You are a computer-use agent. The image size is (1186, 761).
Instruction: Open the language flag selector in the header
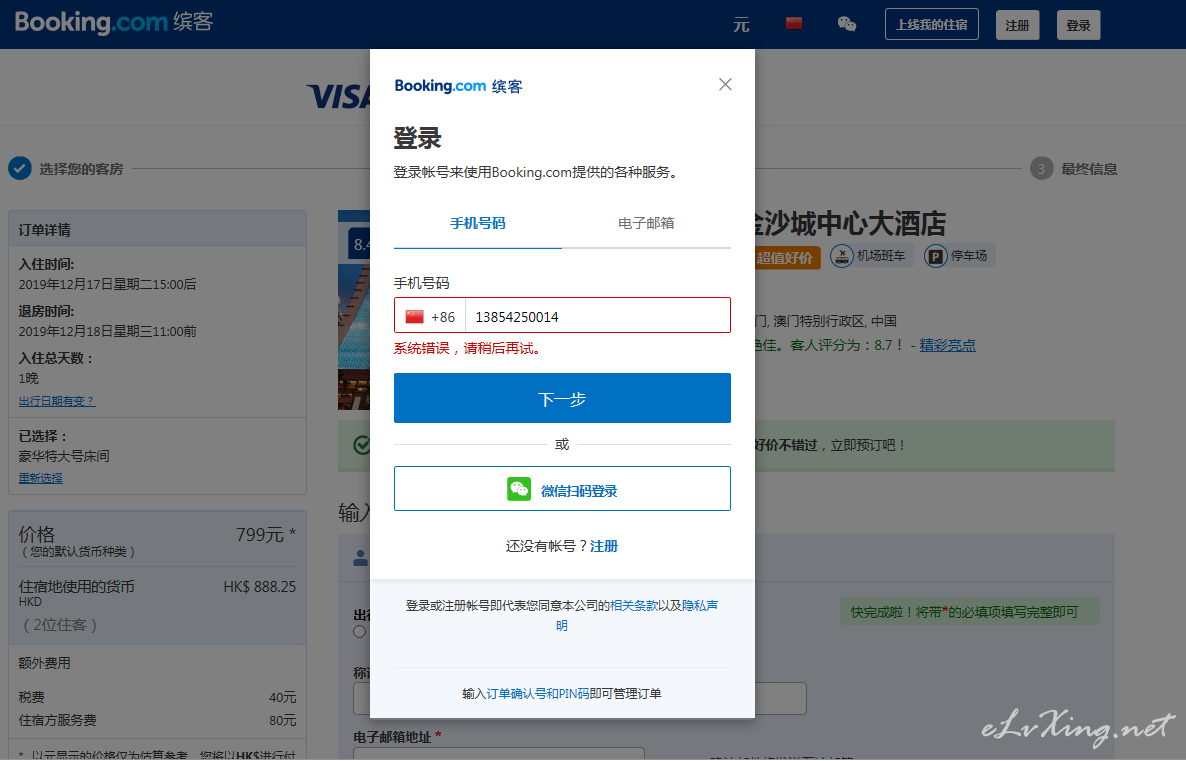point(793,23)
